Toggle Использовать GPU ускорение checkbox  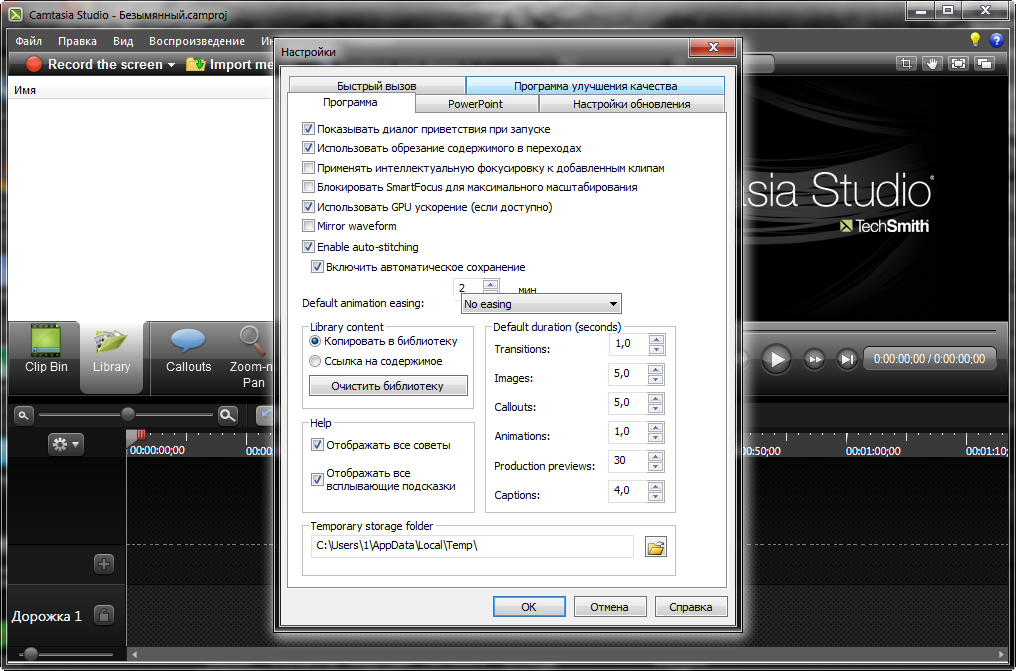coord(308,207)
